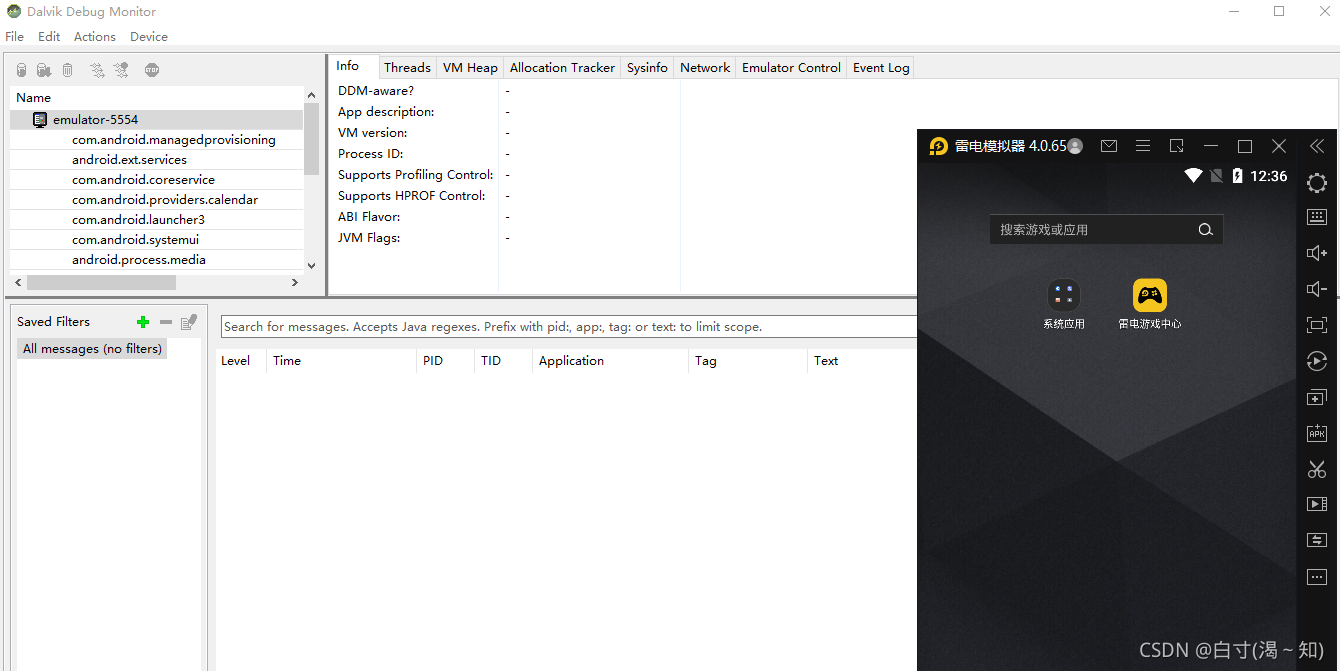Open the Actions menu
This screenshot has height=671, width=1340.
(94, 36)
